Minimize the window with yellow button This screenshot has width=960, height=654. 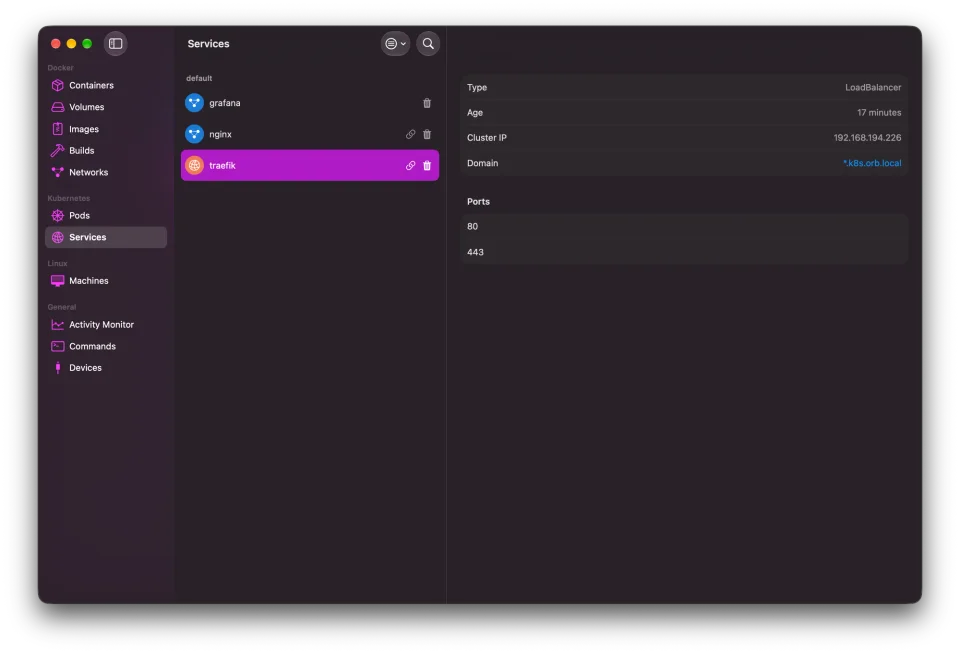[71, 43]
